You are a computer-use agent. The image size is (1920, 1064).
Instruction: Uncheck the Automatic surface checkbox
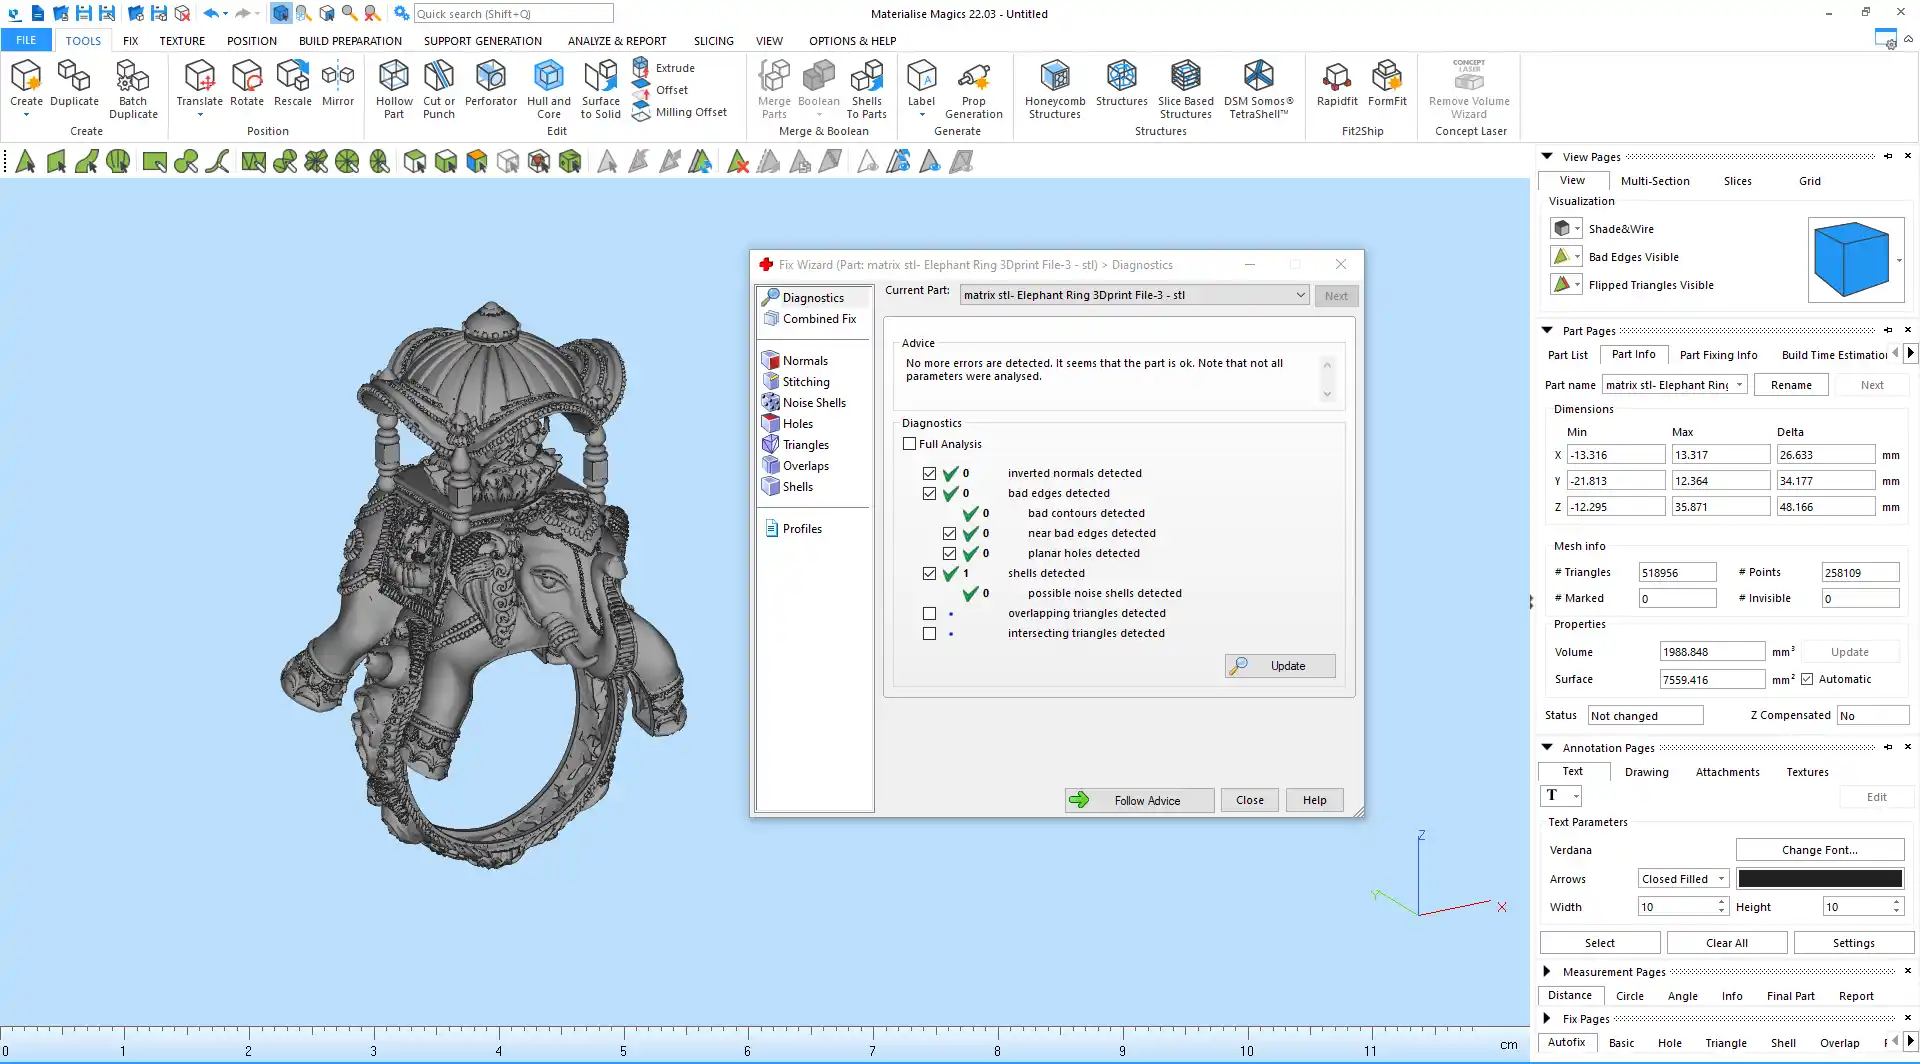tap(1807, 680)
